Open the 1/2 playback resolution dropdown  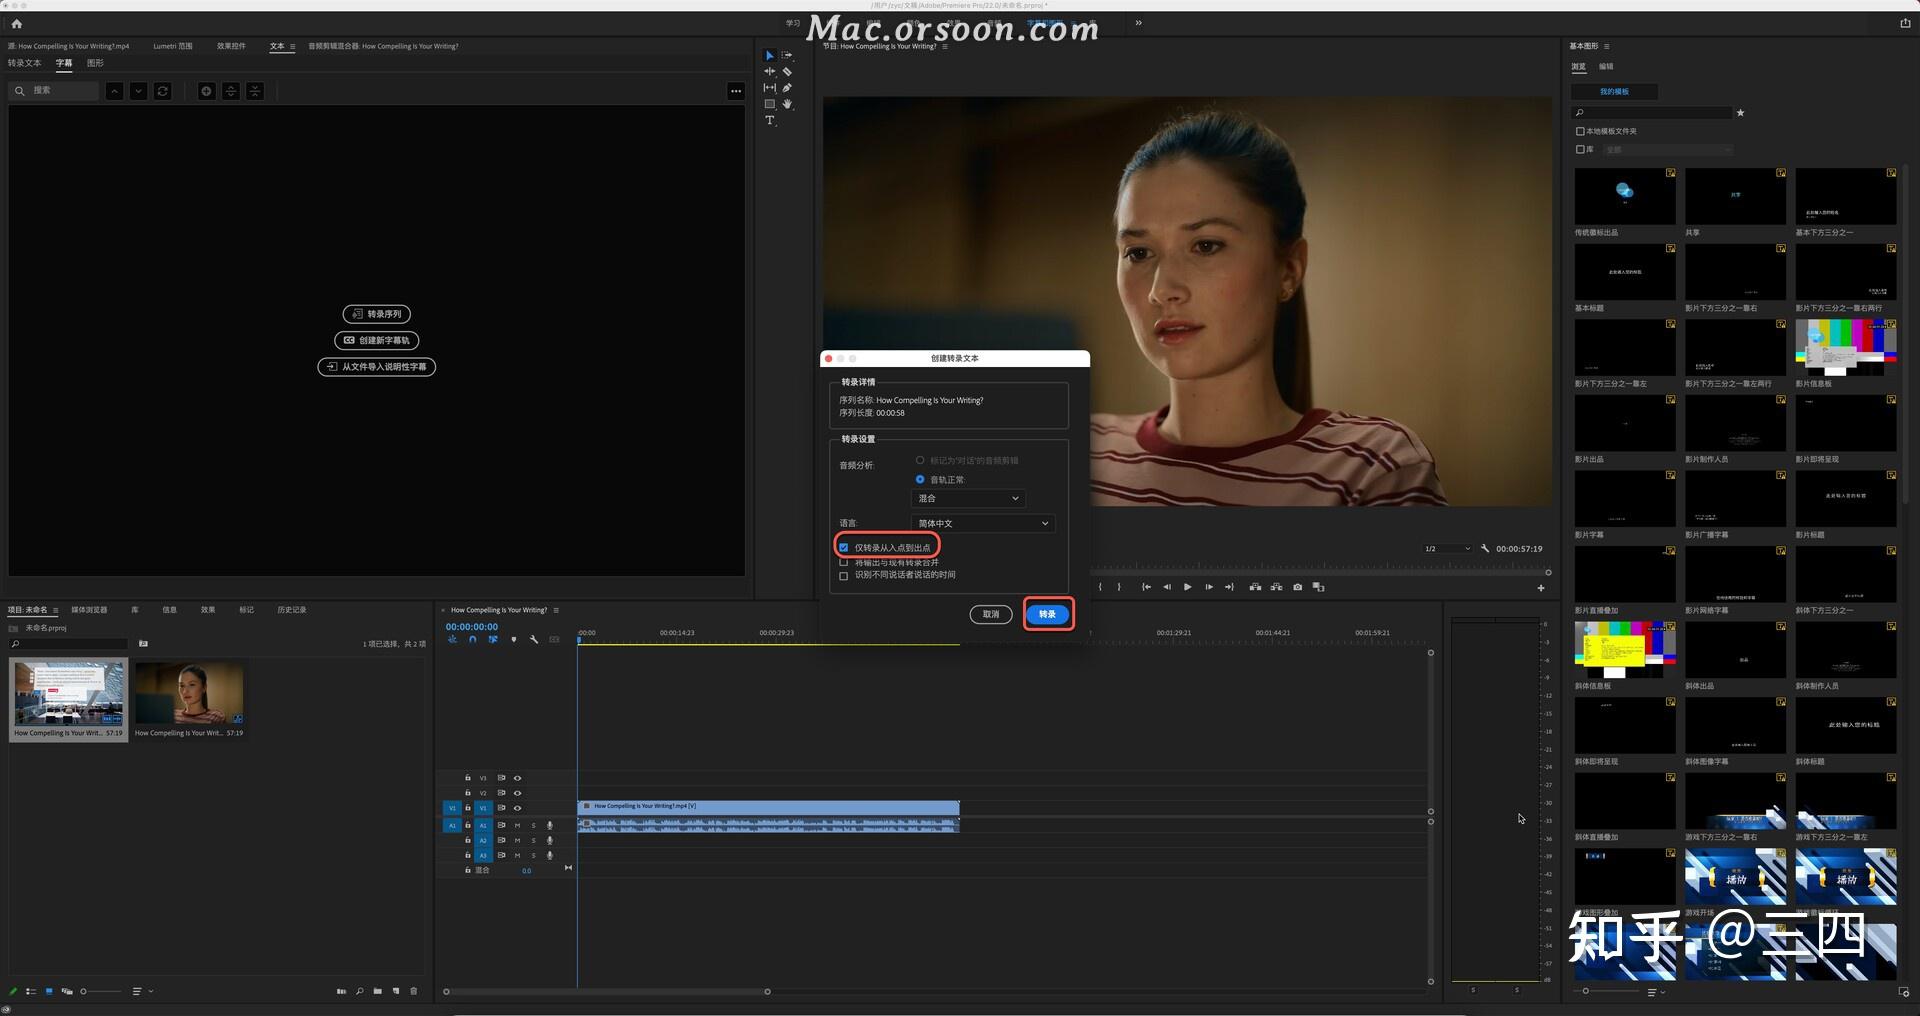(1447, 548)
